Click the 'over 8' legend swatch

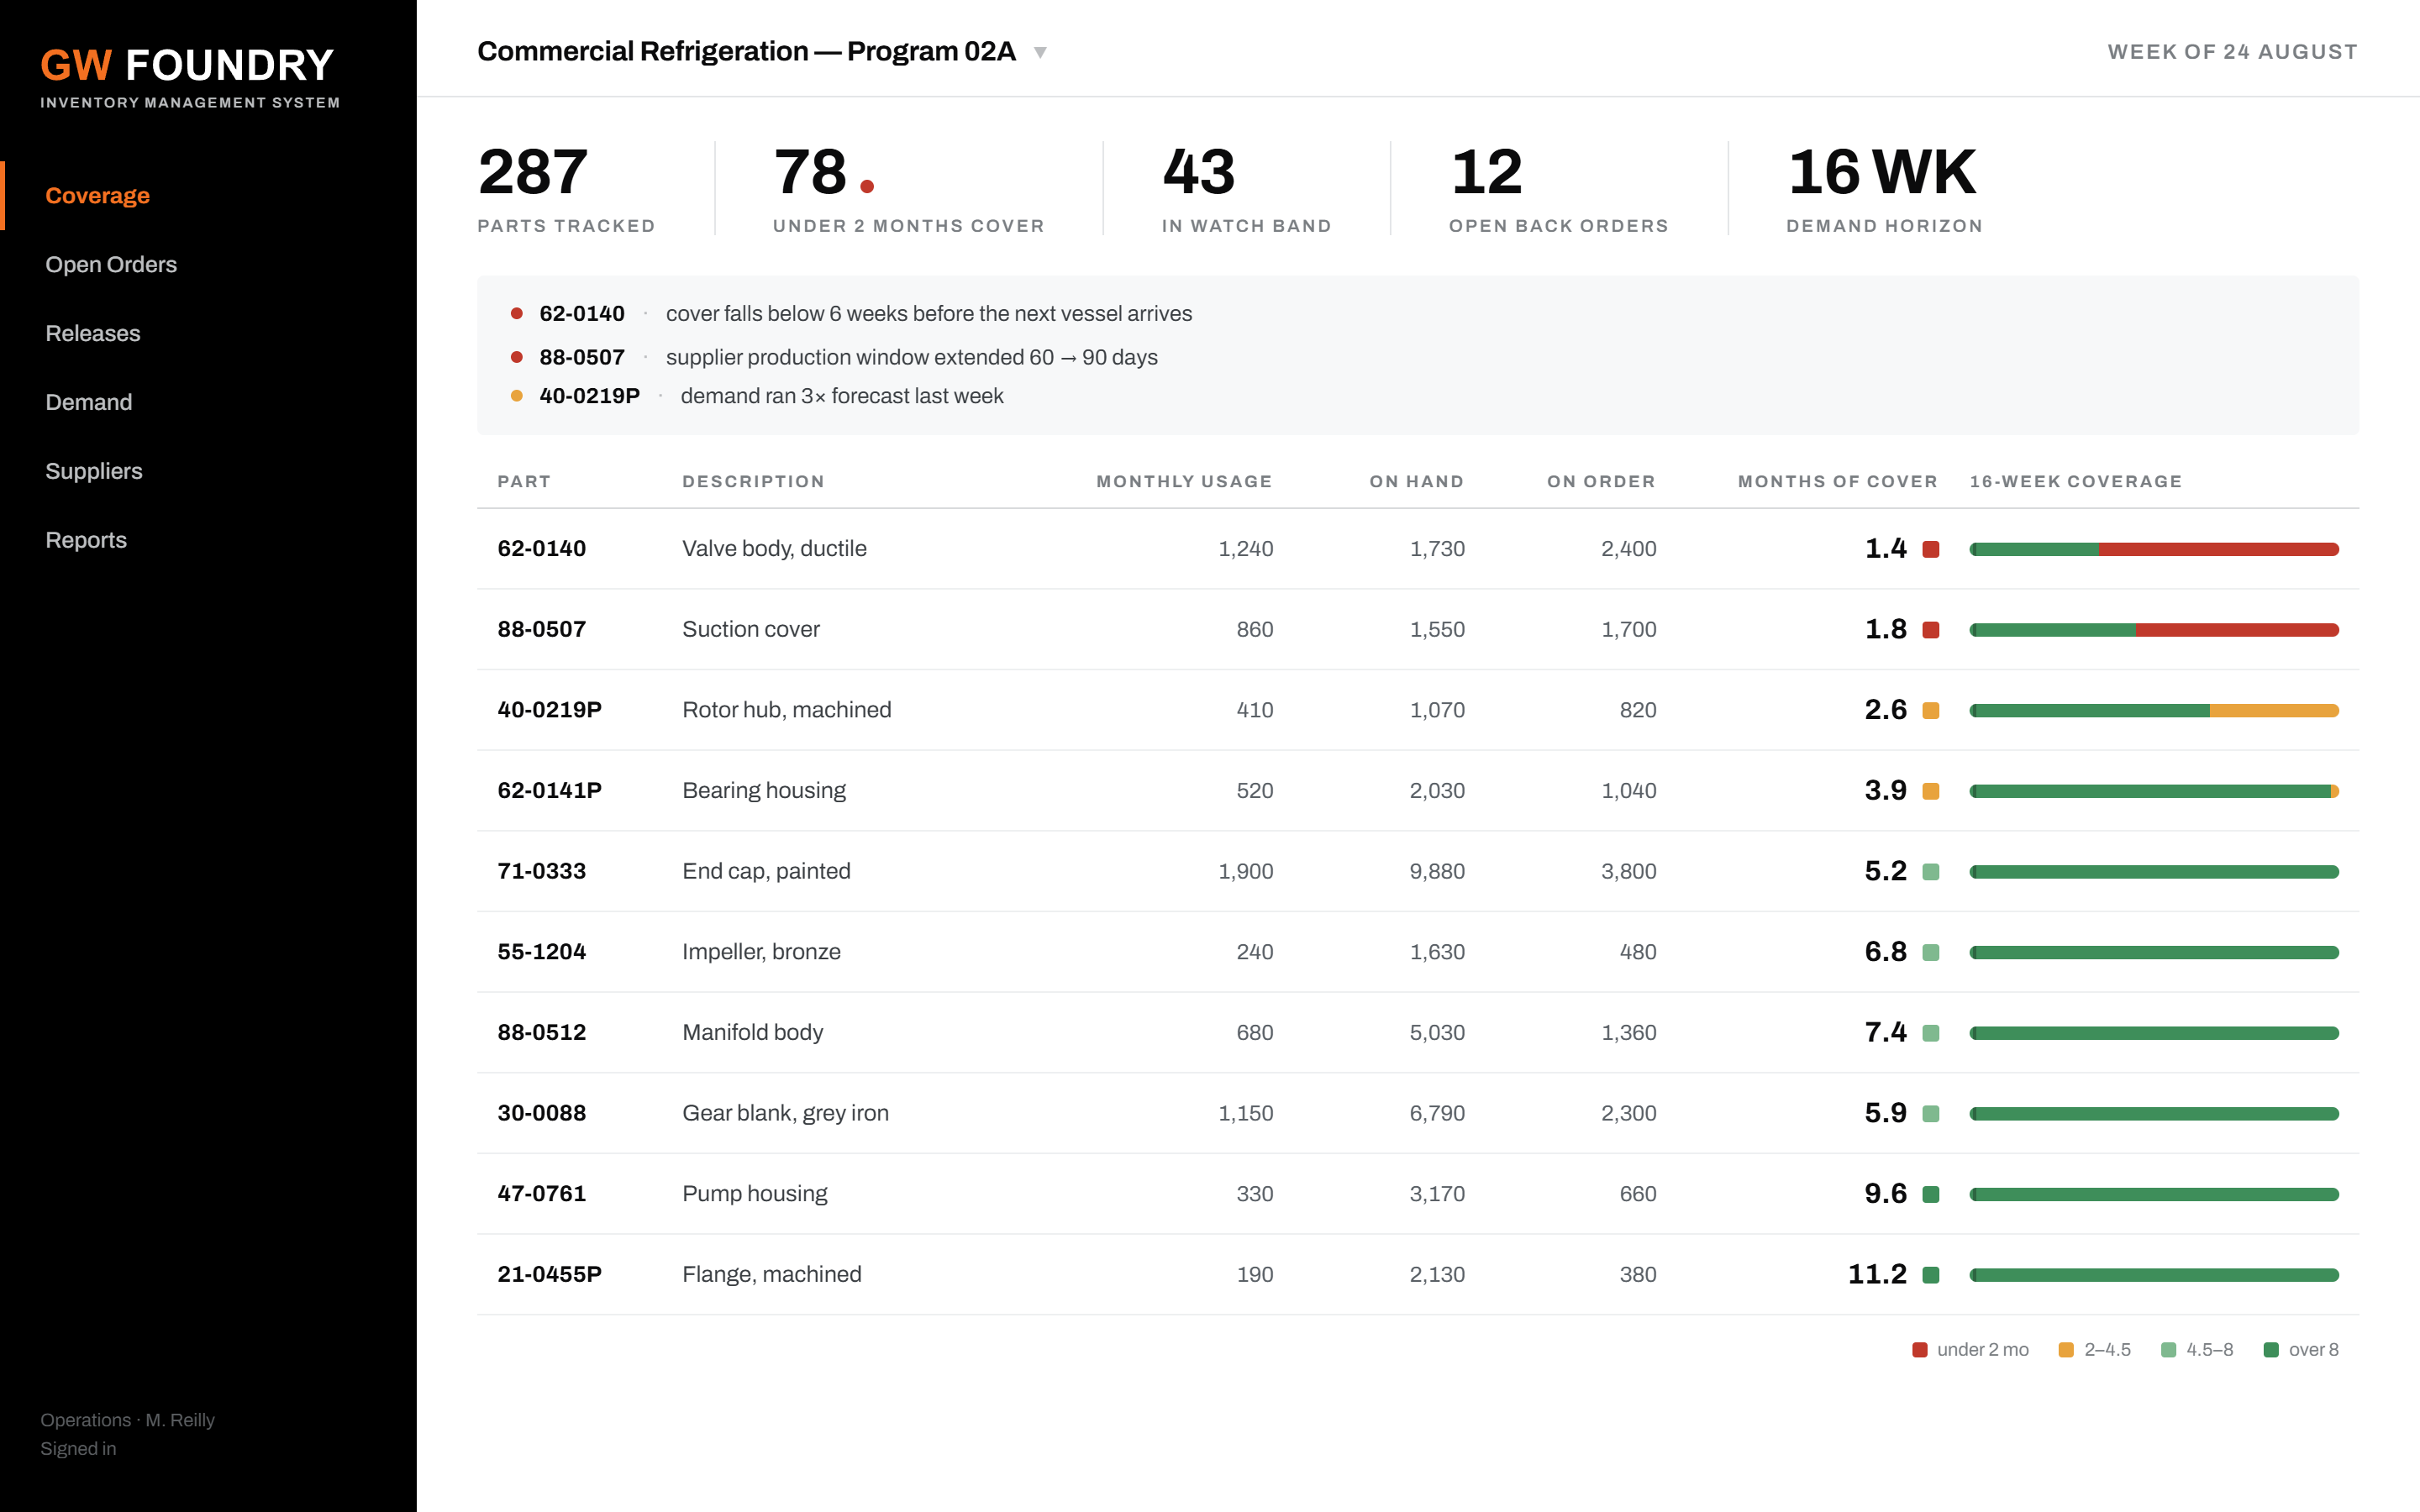pos(2271,1350)
